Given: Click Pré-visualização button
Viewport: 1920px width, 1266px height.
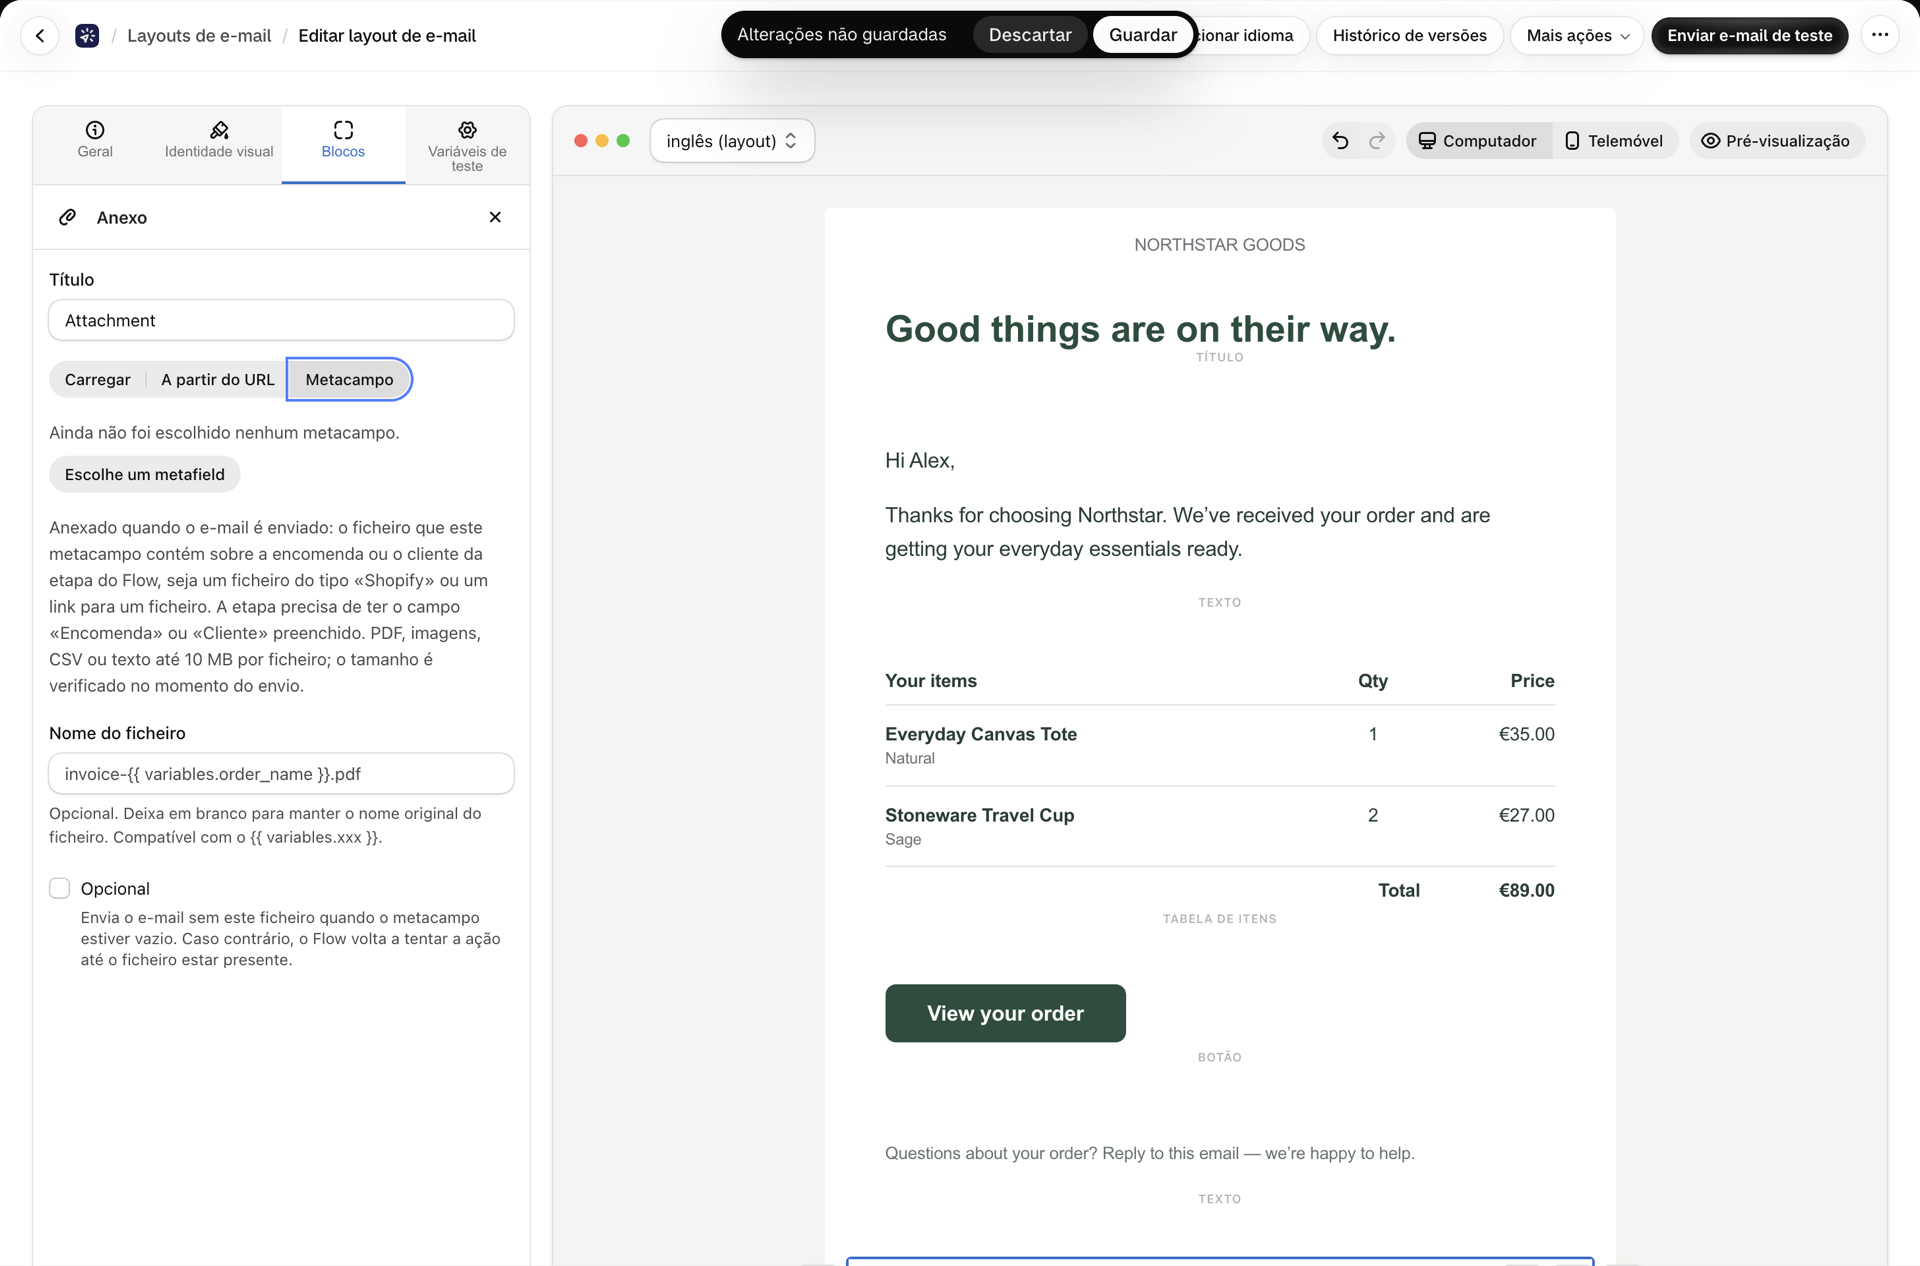Looking at the screenshot, I should click(1776, 141).
